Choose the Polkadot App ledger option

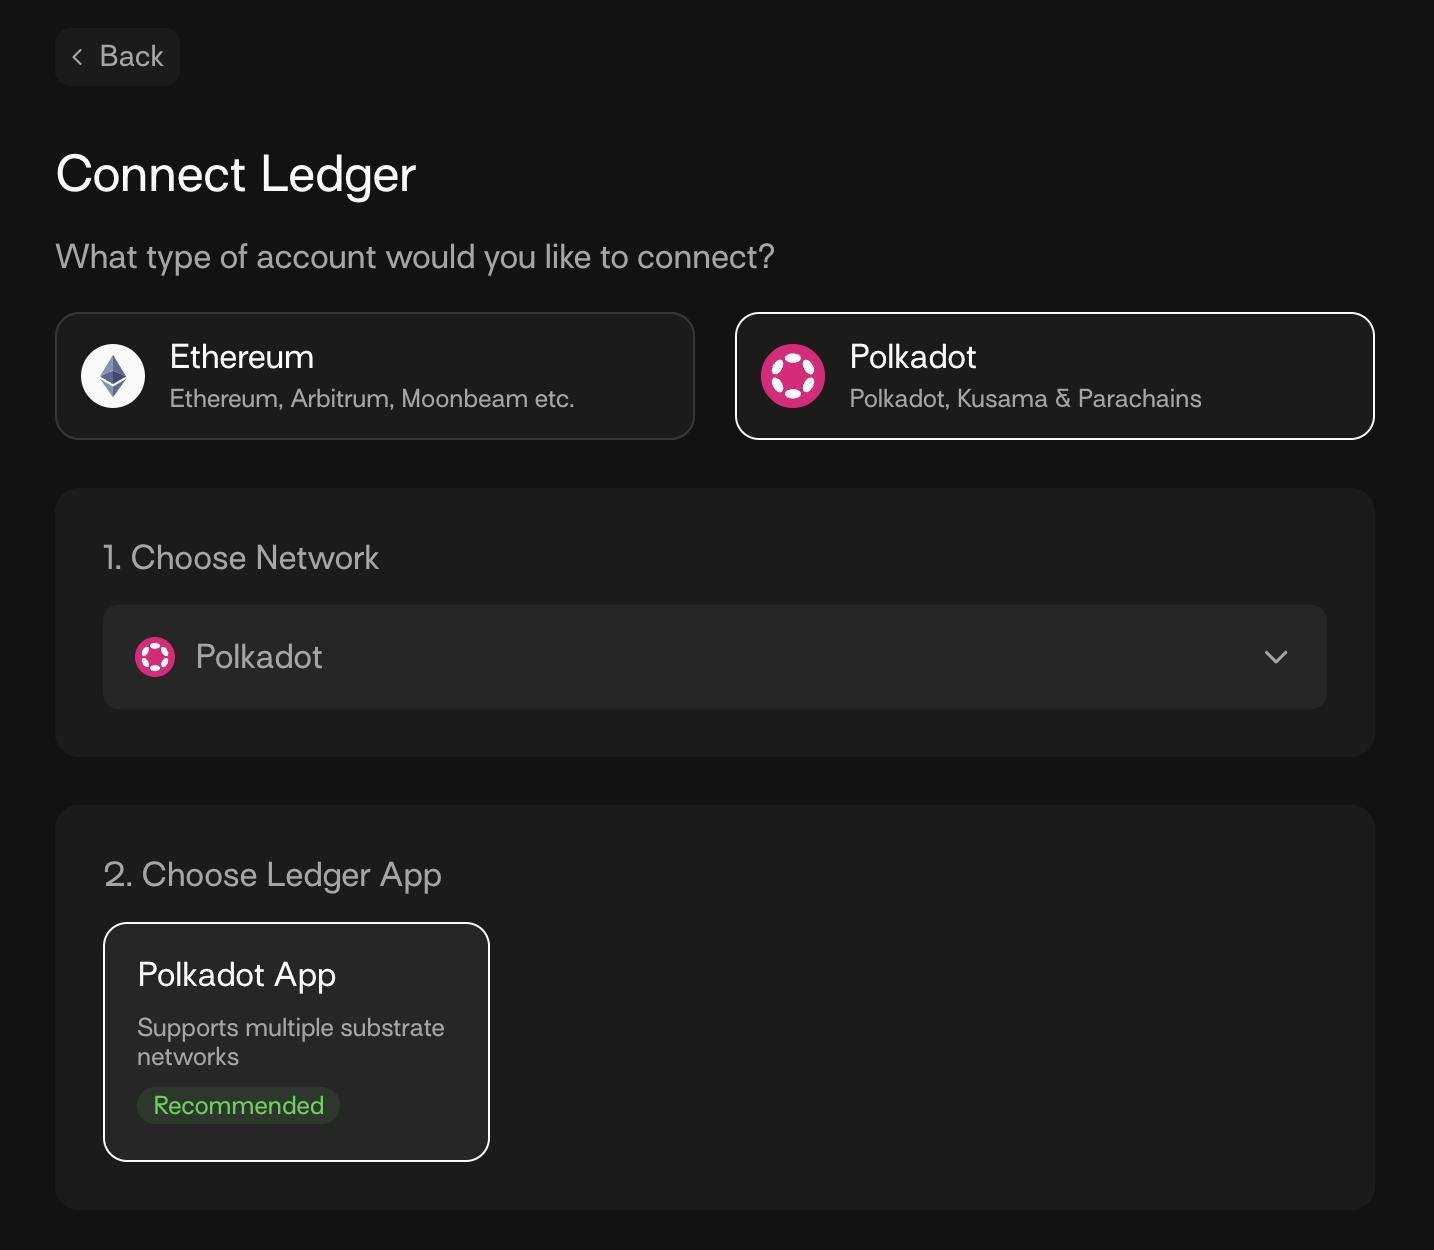pos(296,1041)
